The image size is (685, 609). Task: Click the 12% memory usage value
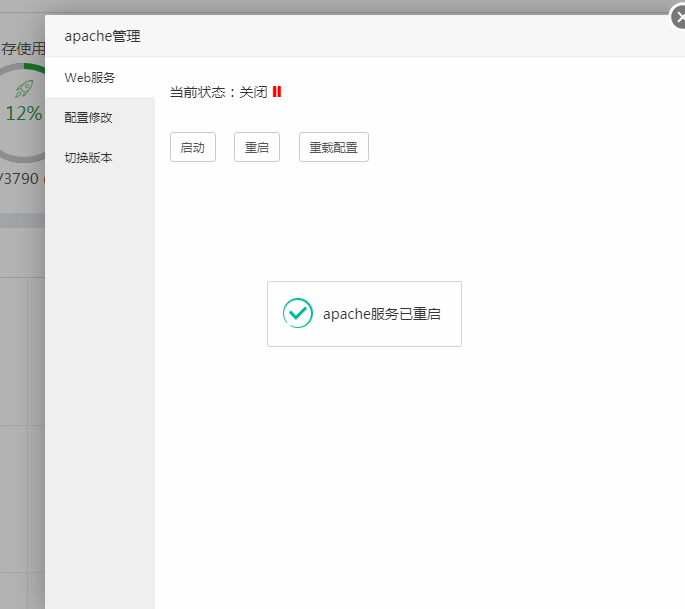(x=24, y=114)
